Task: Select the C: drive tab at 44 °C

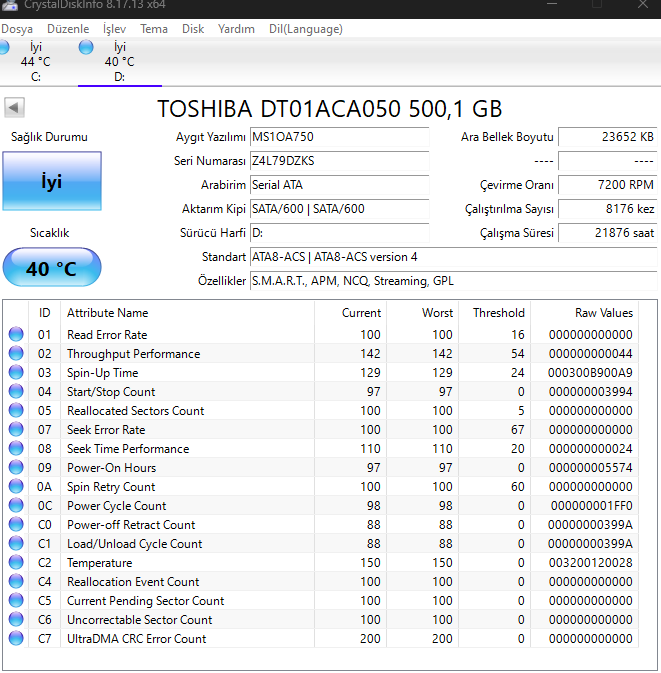Action: (35, 62)
